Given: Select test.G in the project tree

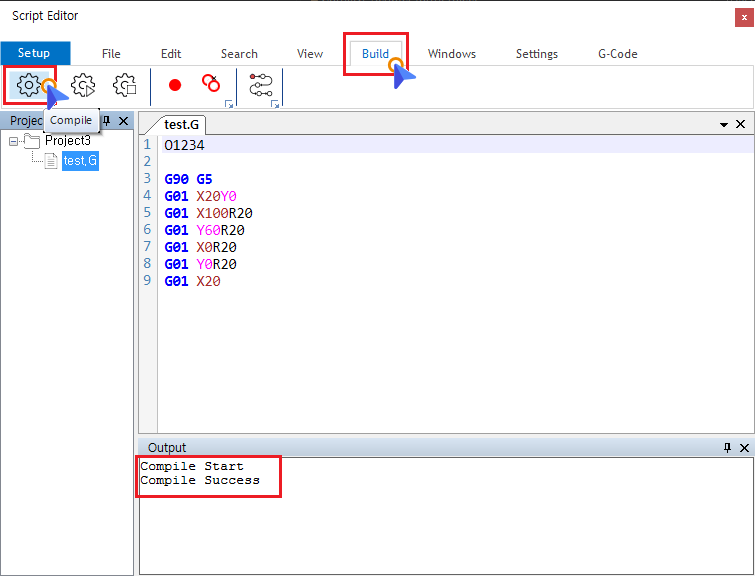Looking at the screenshot, I should (79, 161).
